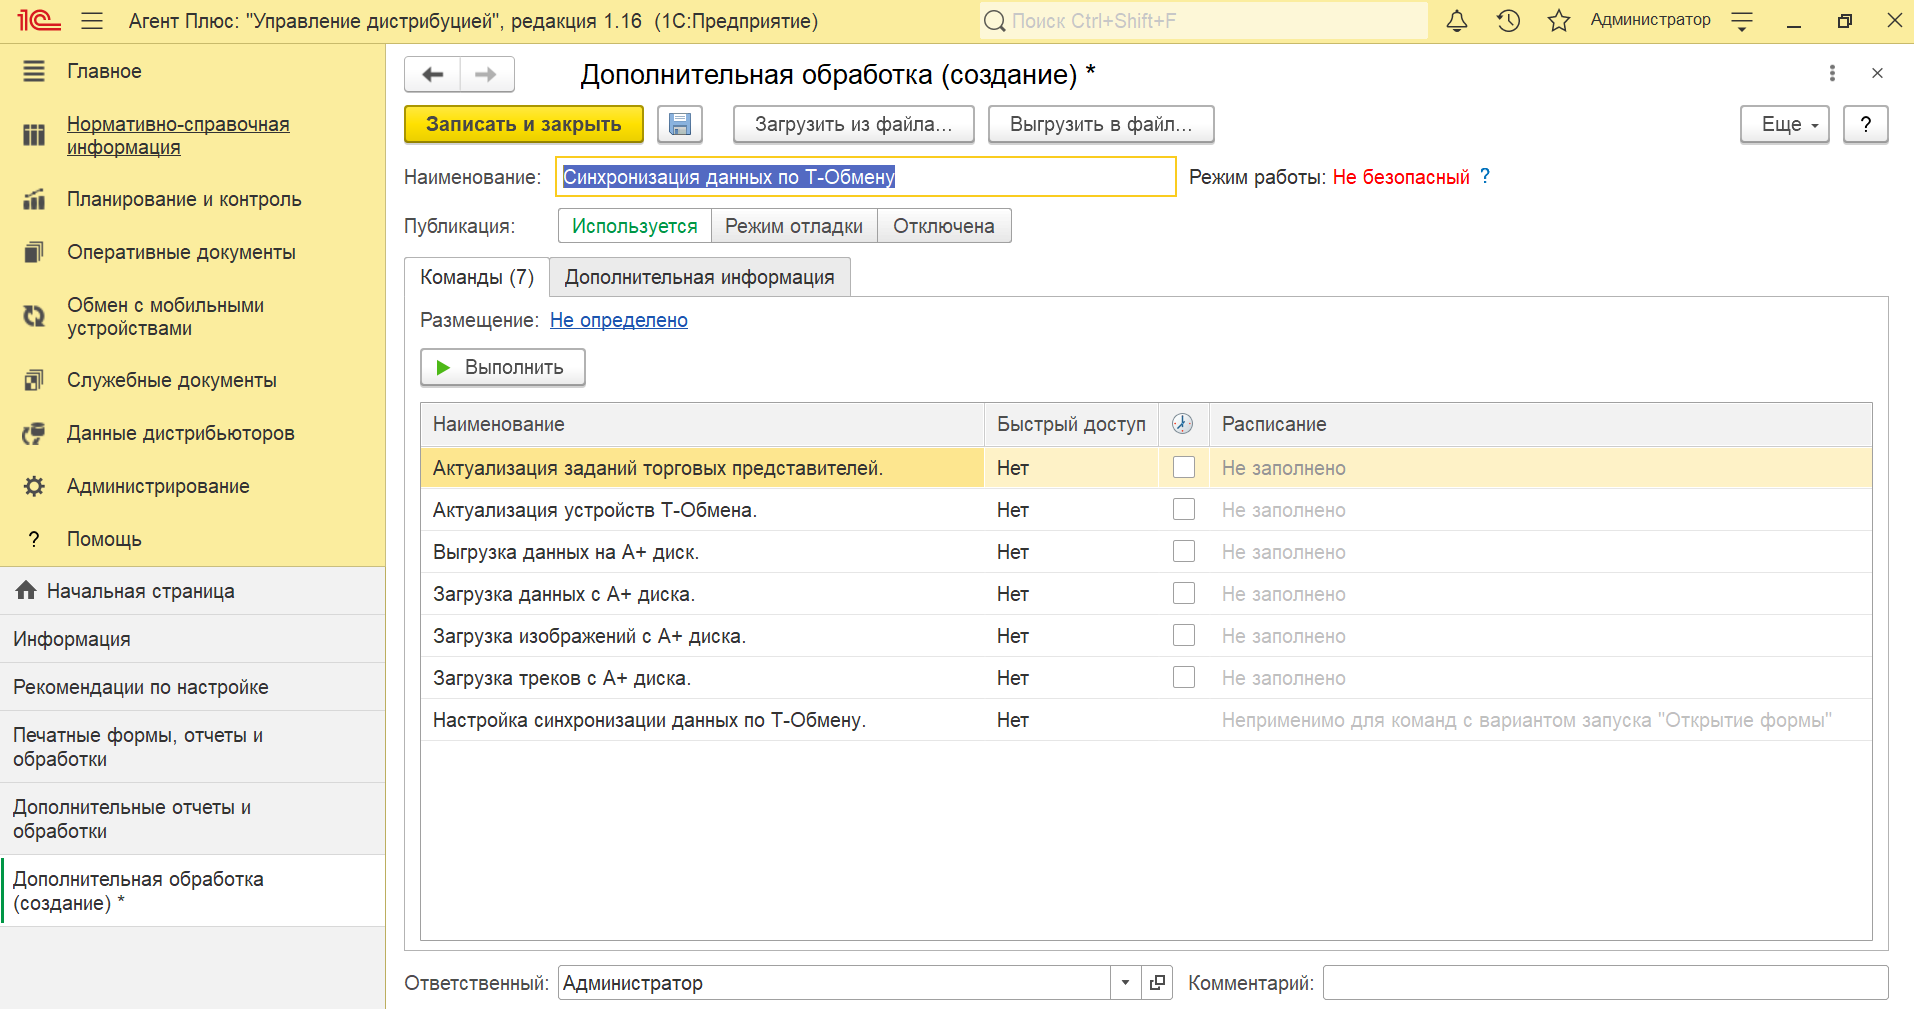Click the Выполнить button
This screenshot has height=1009, width=1914.
click(x=502, y=367)
